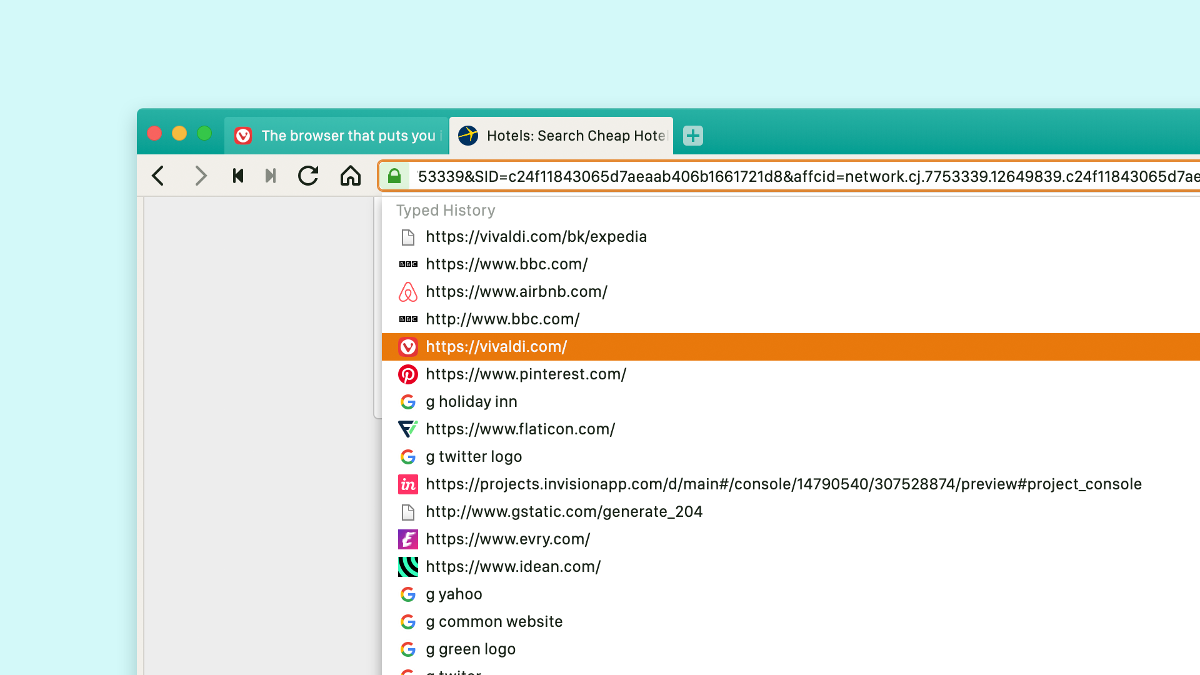The height and width of the screenshot is (675, 1200).
Task: Select highlighted https://vivaldi.com/ entry
Action: coord(791,347)
